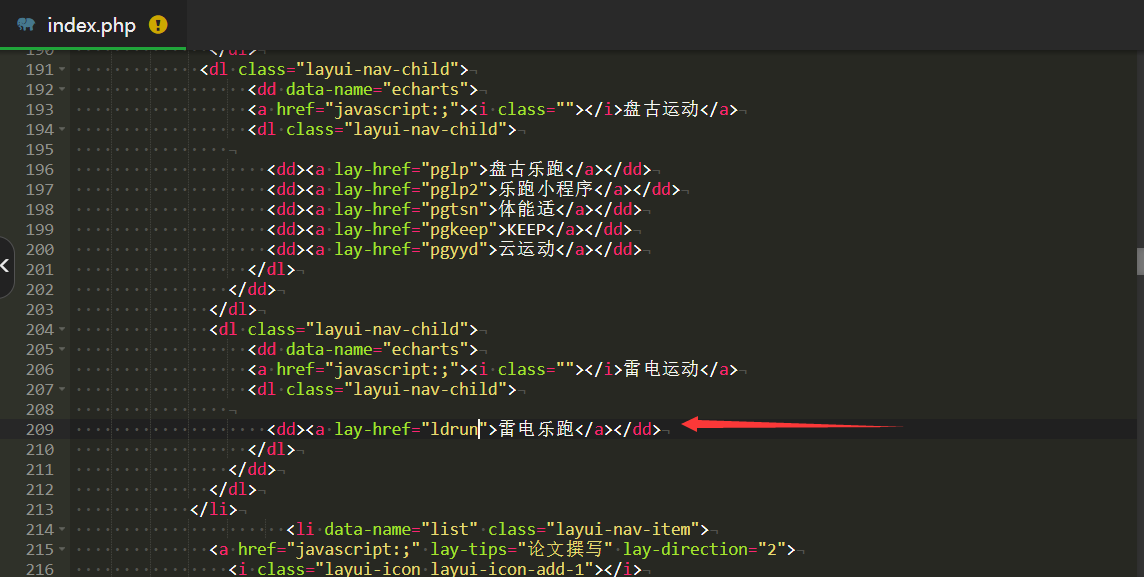
Task: Click the left-arrow sidebar toggle handle
Action: (x=6, y=266)
